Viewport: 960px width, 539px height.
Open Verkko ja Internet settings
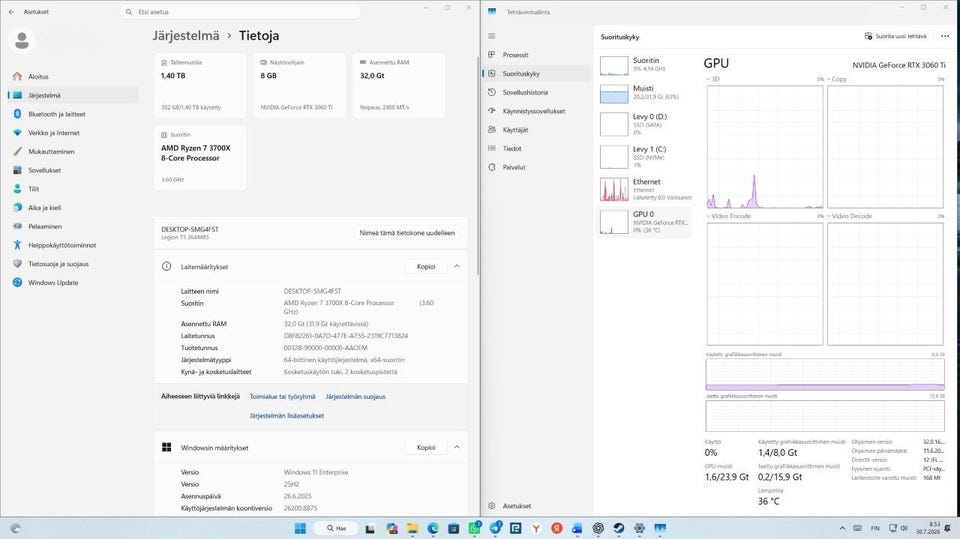point(53,132)
